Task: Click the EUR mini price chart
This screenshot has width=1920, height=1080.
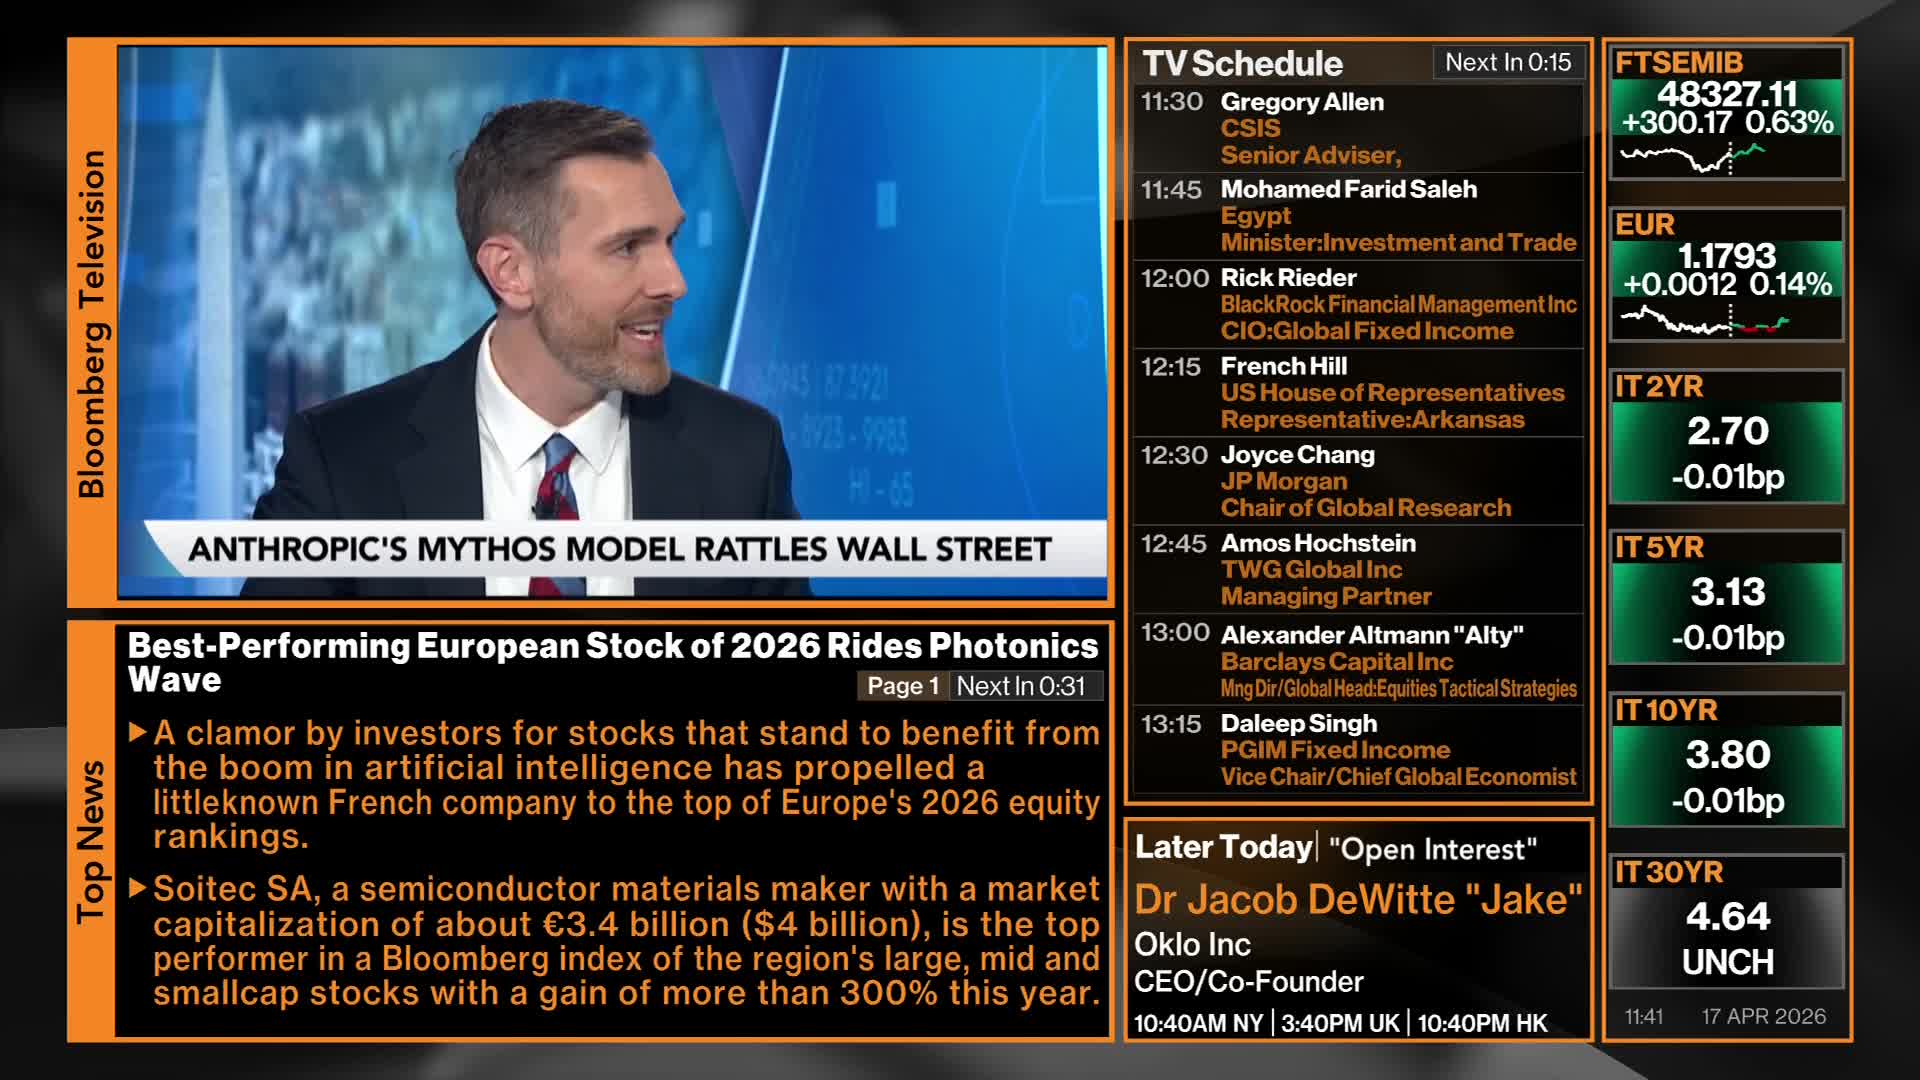Action: click(1704, 322)
